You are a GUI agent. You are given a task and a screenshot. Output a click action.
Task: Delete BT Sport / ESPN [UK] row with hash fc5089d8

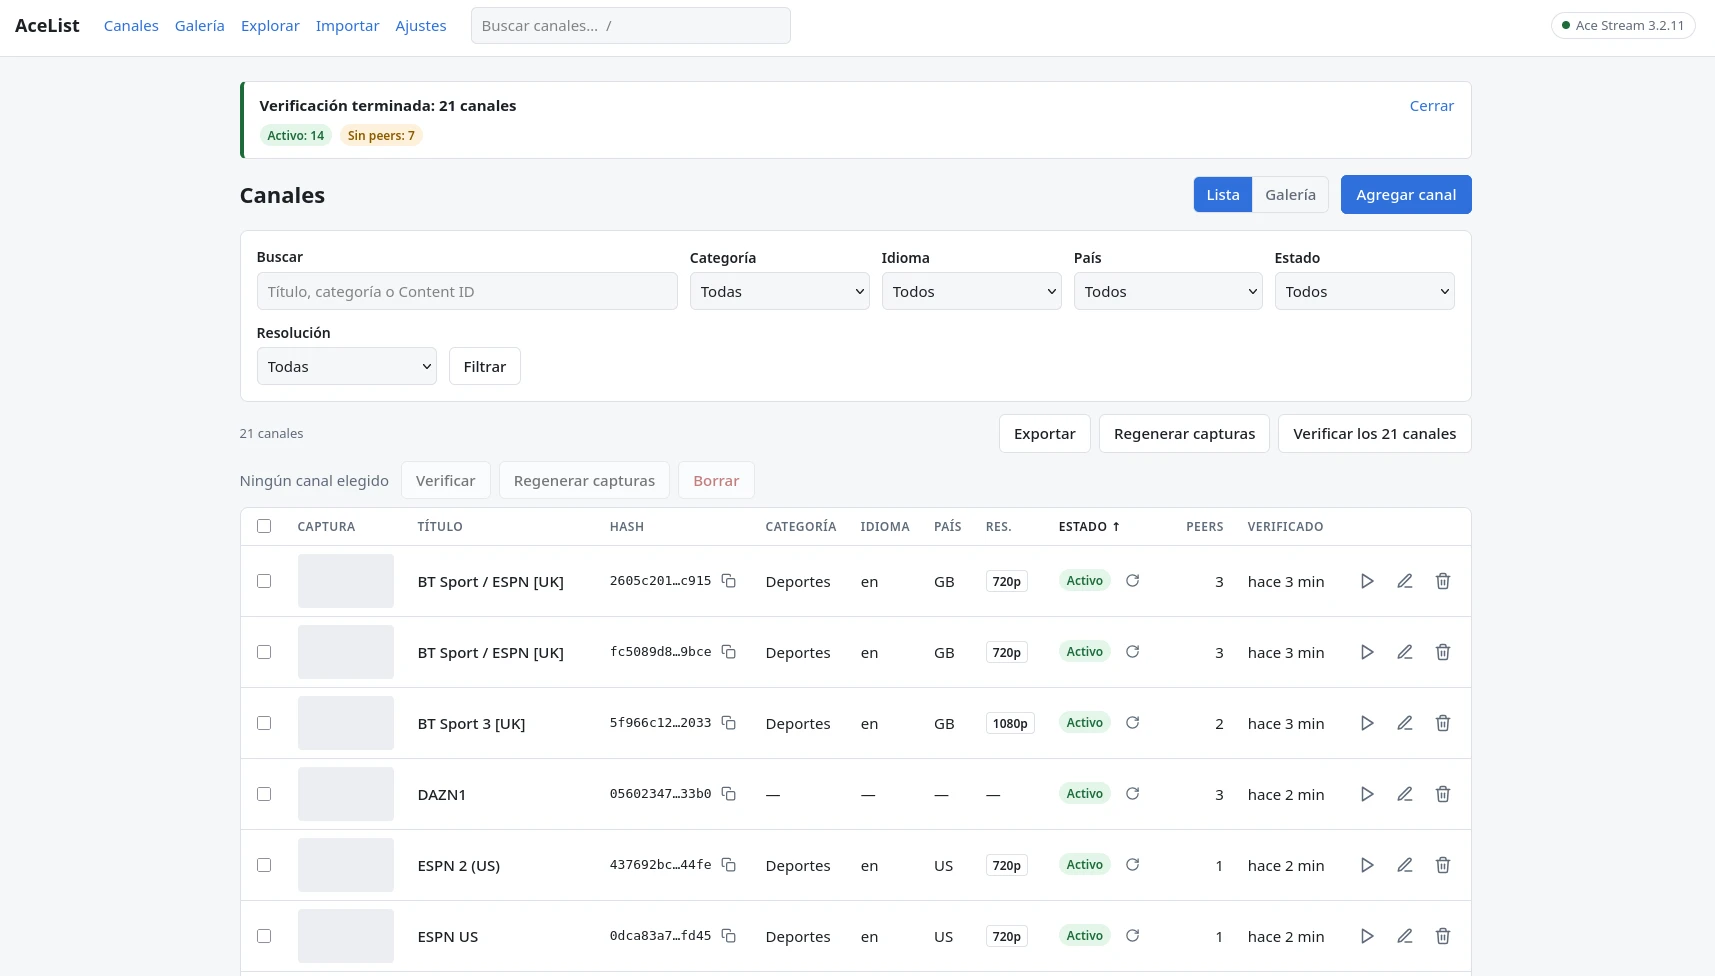click(x=1443, y=652)
